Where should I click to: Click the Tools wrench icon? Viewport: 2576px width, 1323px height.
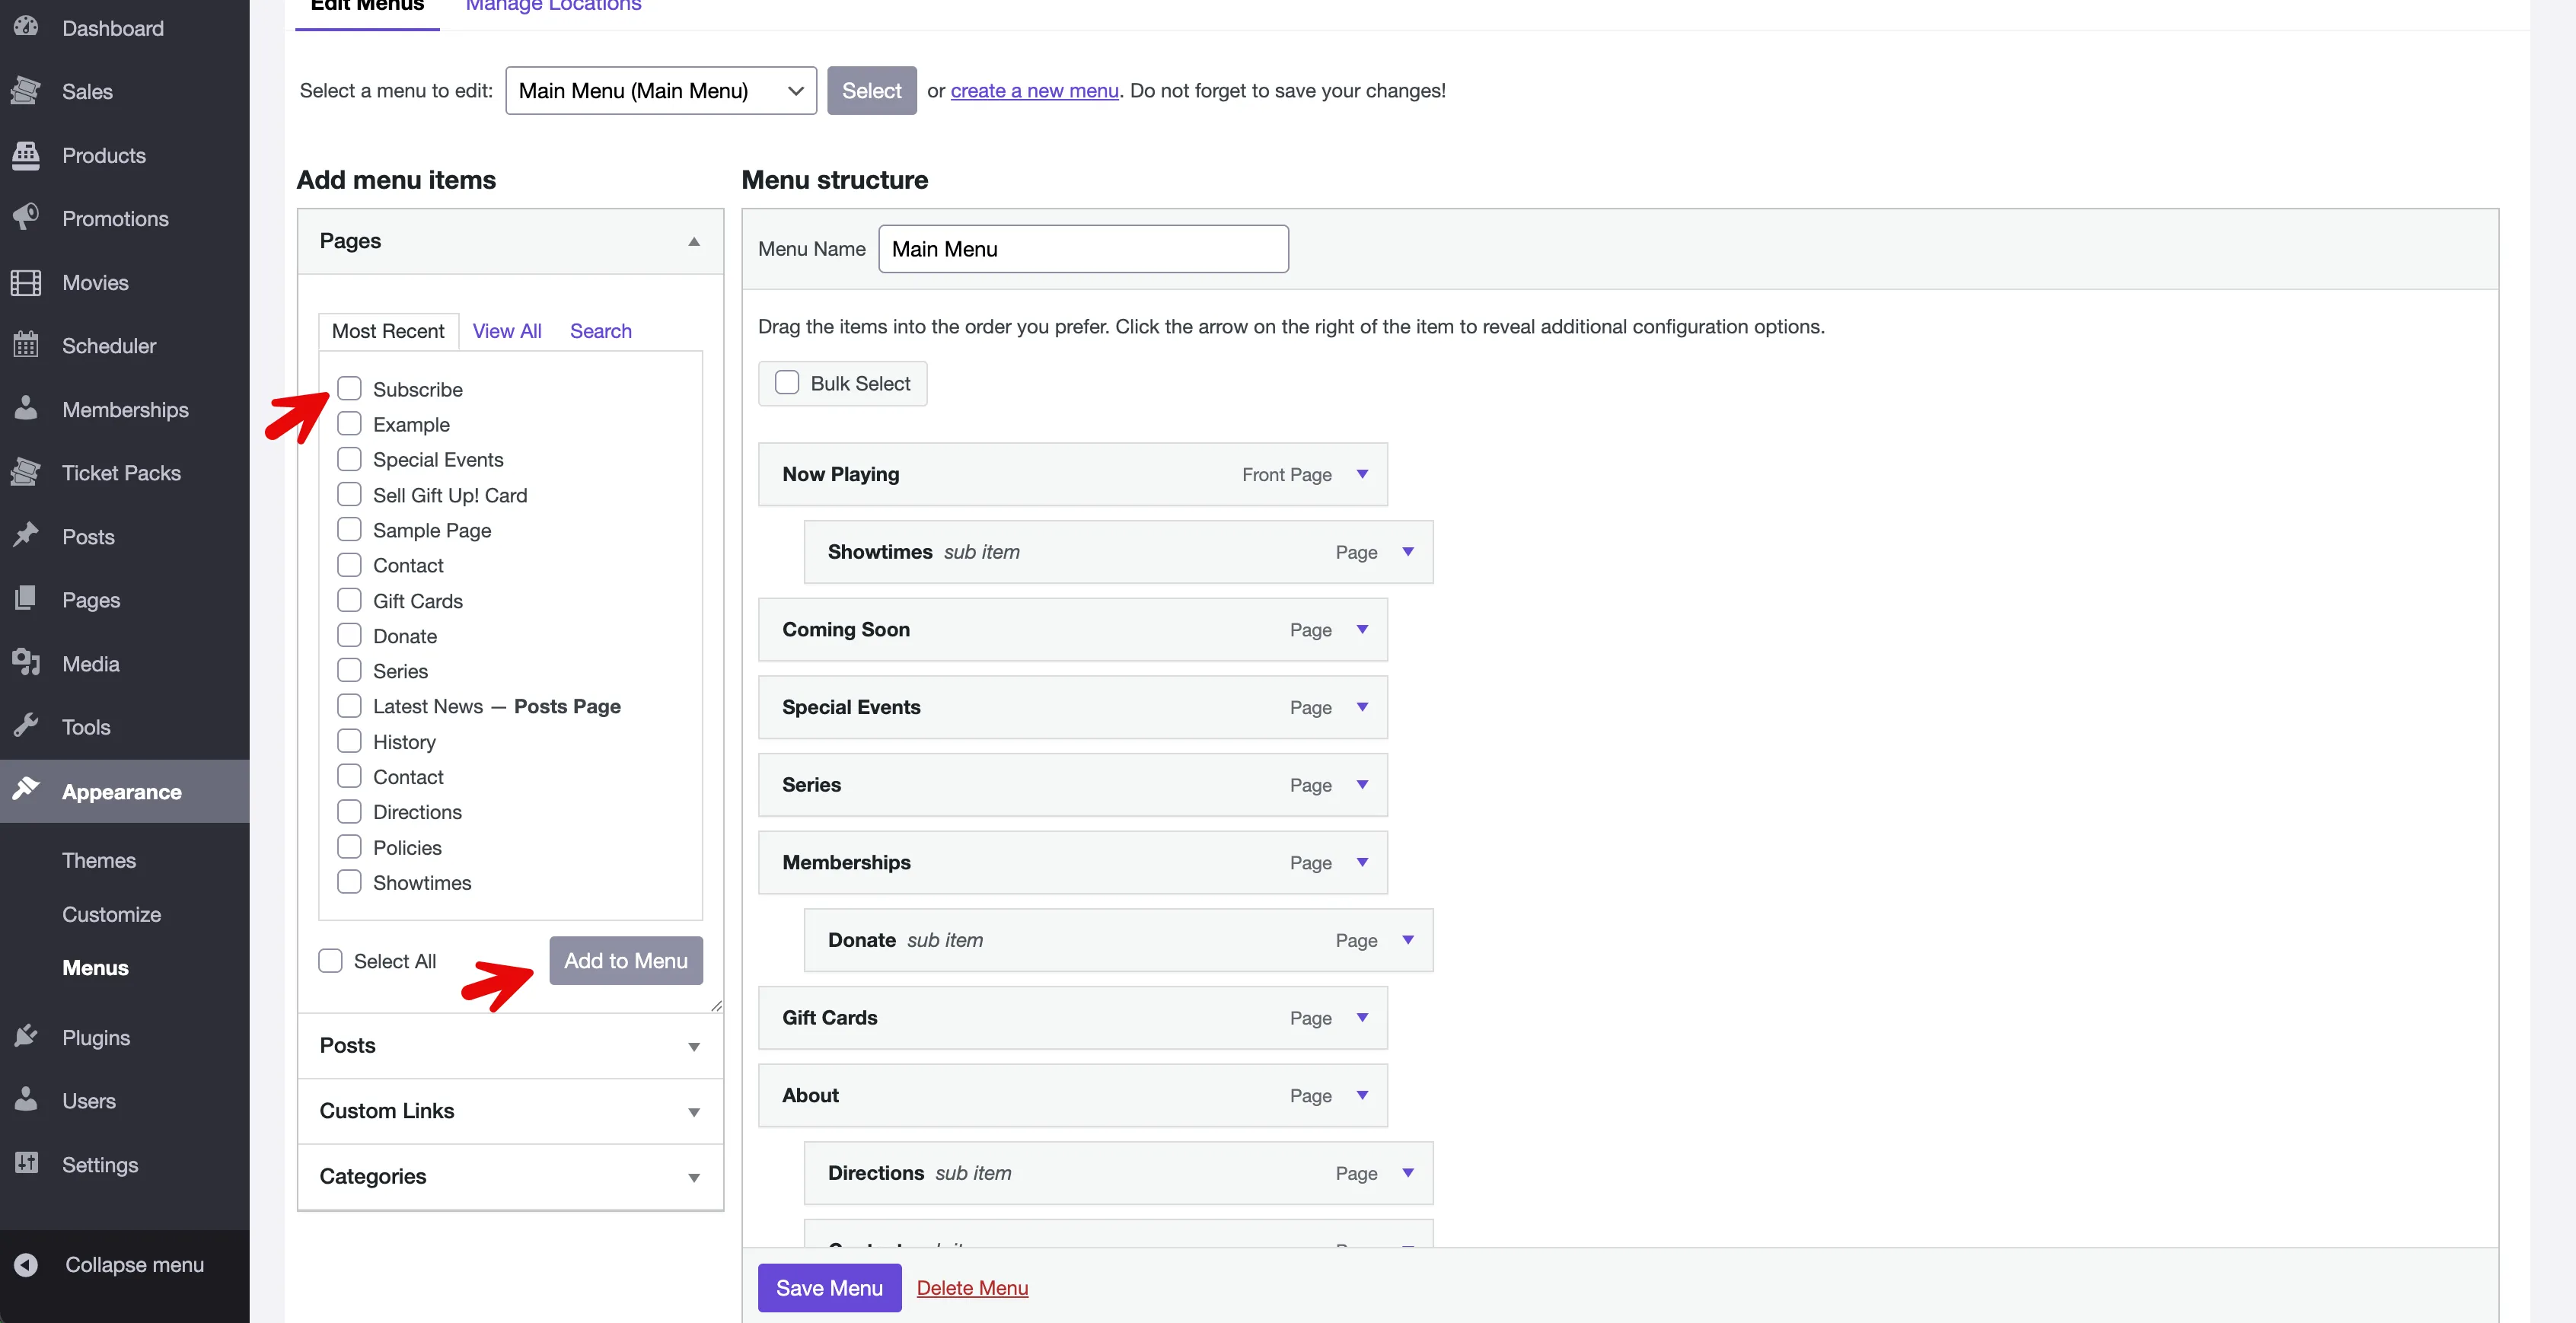tap(26, 726)
